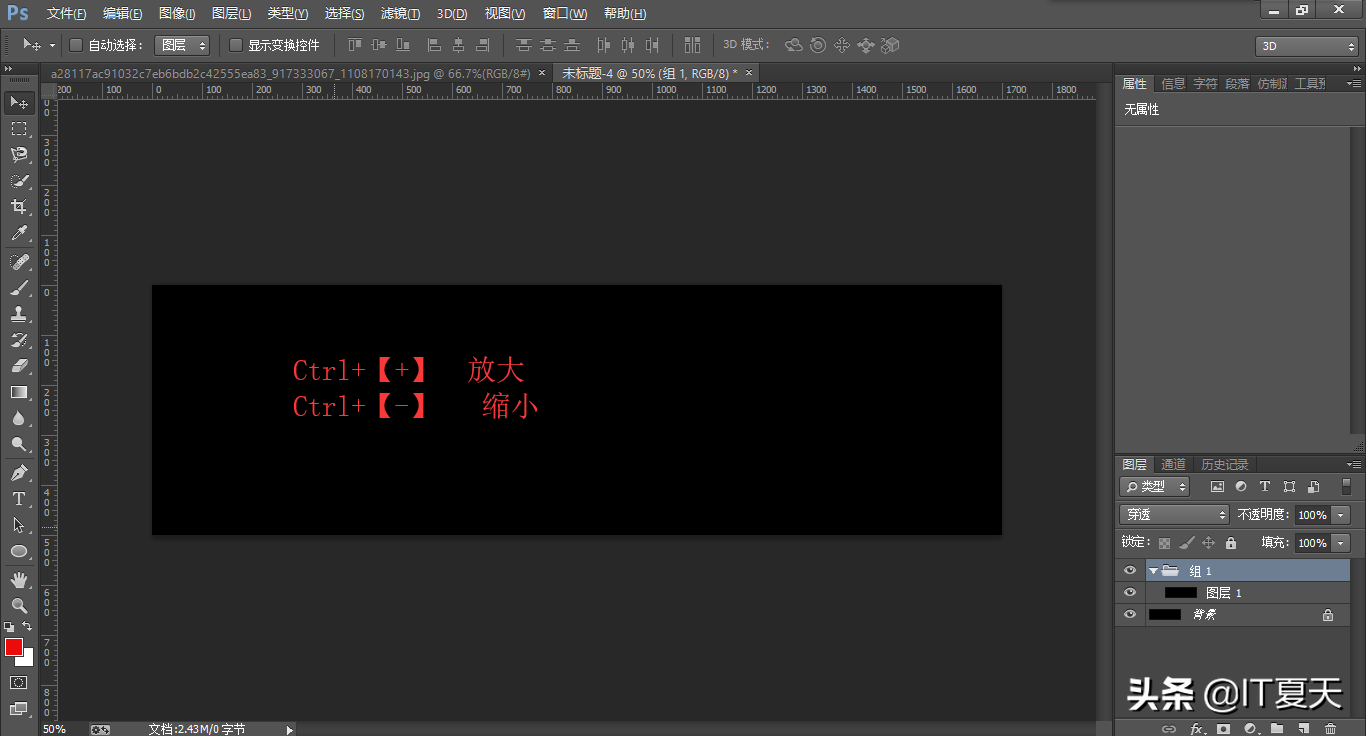Image resolution: width=1366 pixels, height=736 pixels.
Task: Open the 视图(V) menu
Action: (x=504, y=14)
